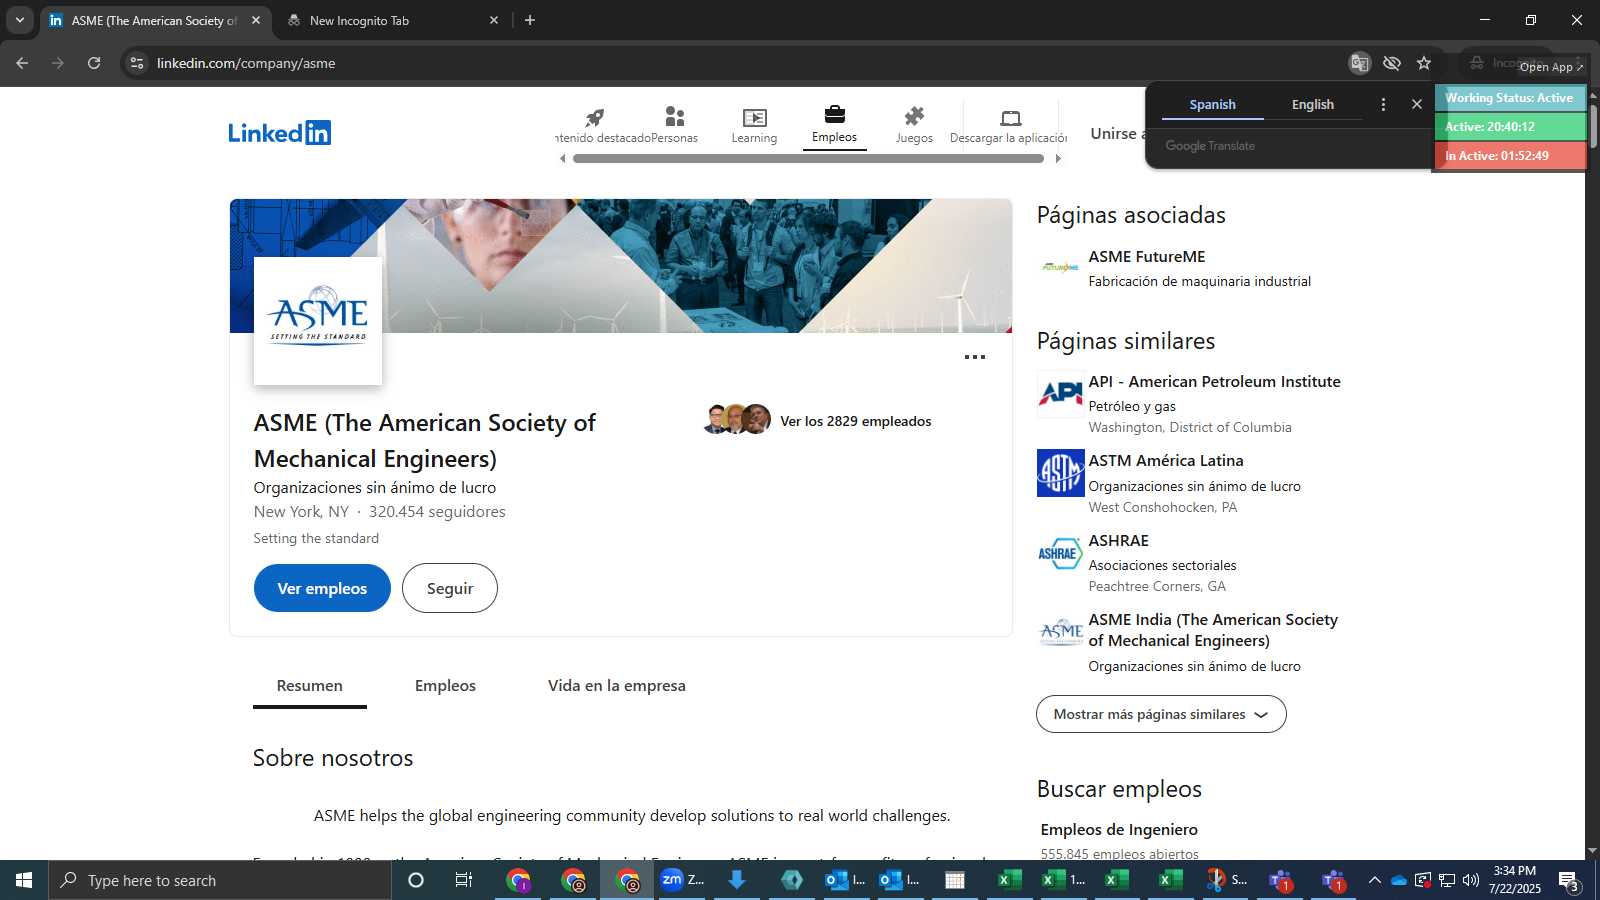Close the ASME browser tab
Image resolution: width=1600 pixels, height=900 pixels.
pos(256,20)
